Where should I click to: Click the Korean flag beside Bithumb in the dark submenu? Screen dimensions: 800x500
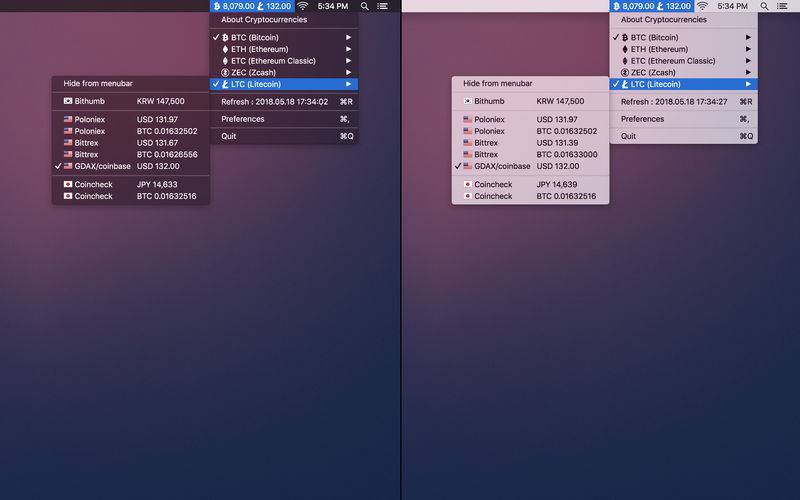pyautogui.click(x=68, y=101)
